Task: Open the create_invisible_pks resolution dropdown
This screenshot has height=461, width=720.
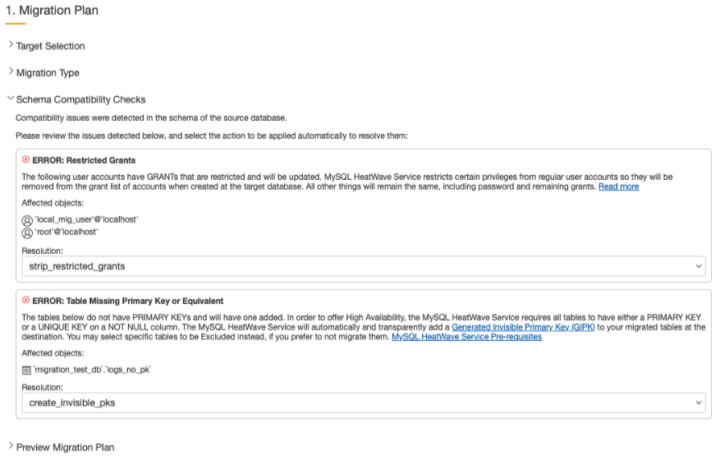Action: pyautogui.click(x=362, y=402)
